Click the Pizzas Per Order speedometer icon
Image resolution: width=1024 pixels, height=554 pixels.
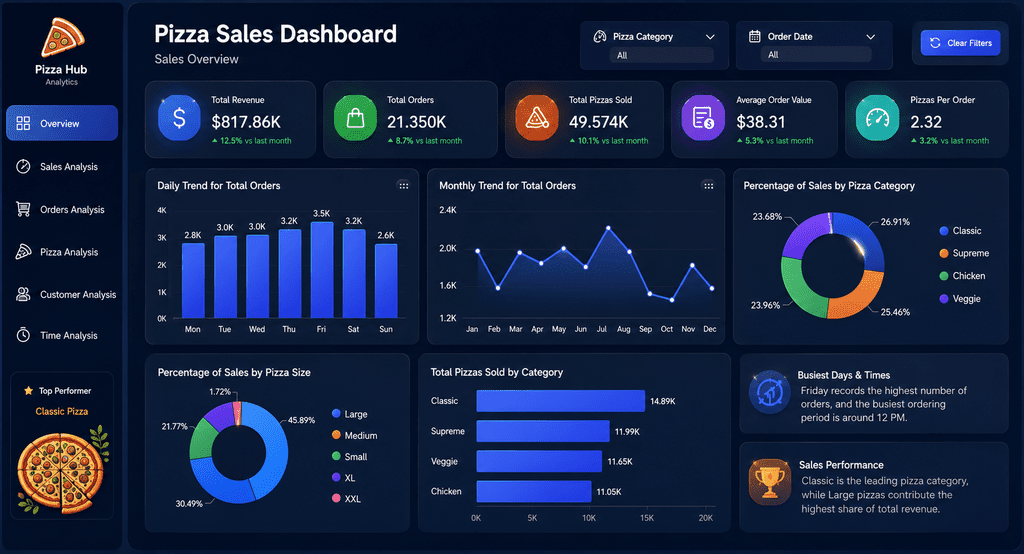(x=877, y=118)
